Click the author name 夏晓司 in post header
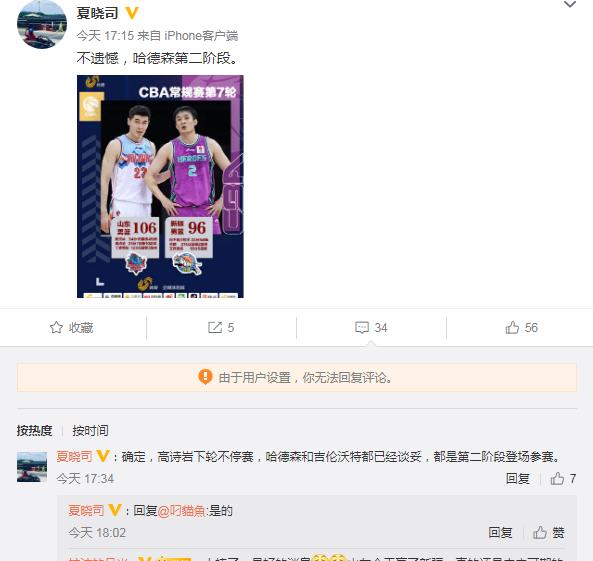The width and height of the screenshot is (593, 561). coord(97,13)
